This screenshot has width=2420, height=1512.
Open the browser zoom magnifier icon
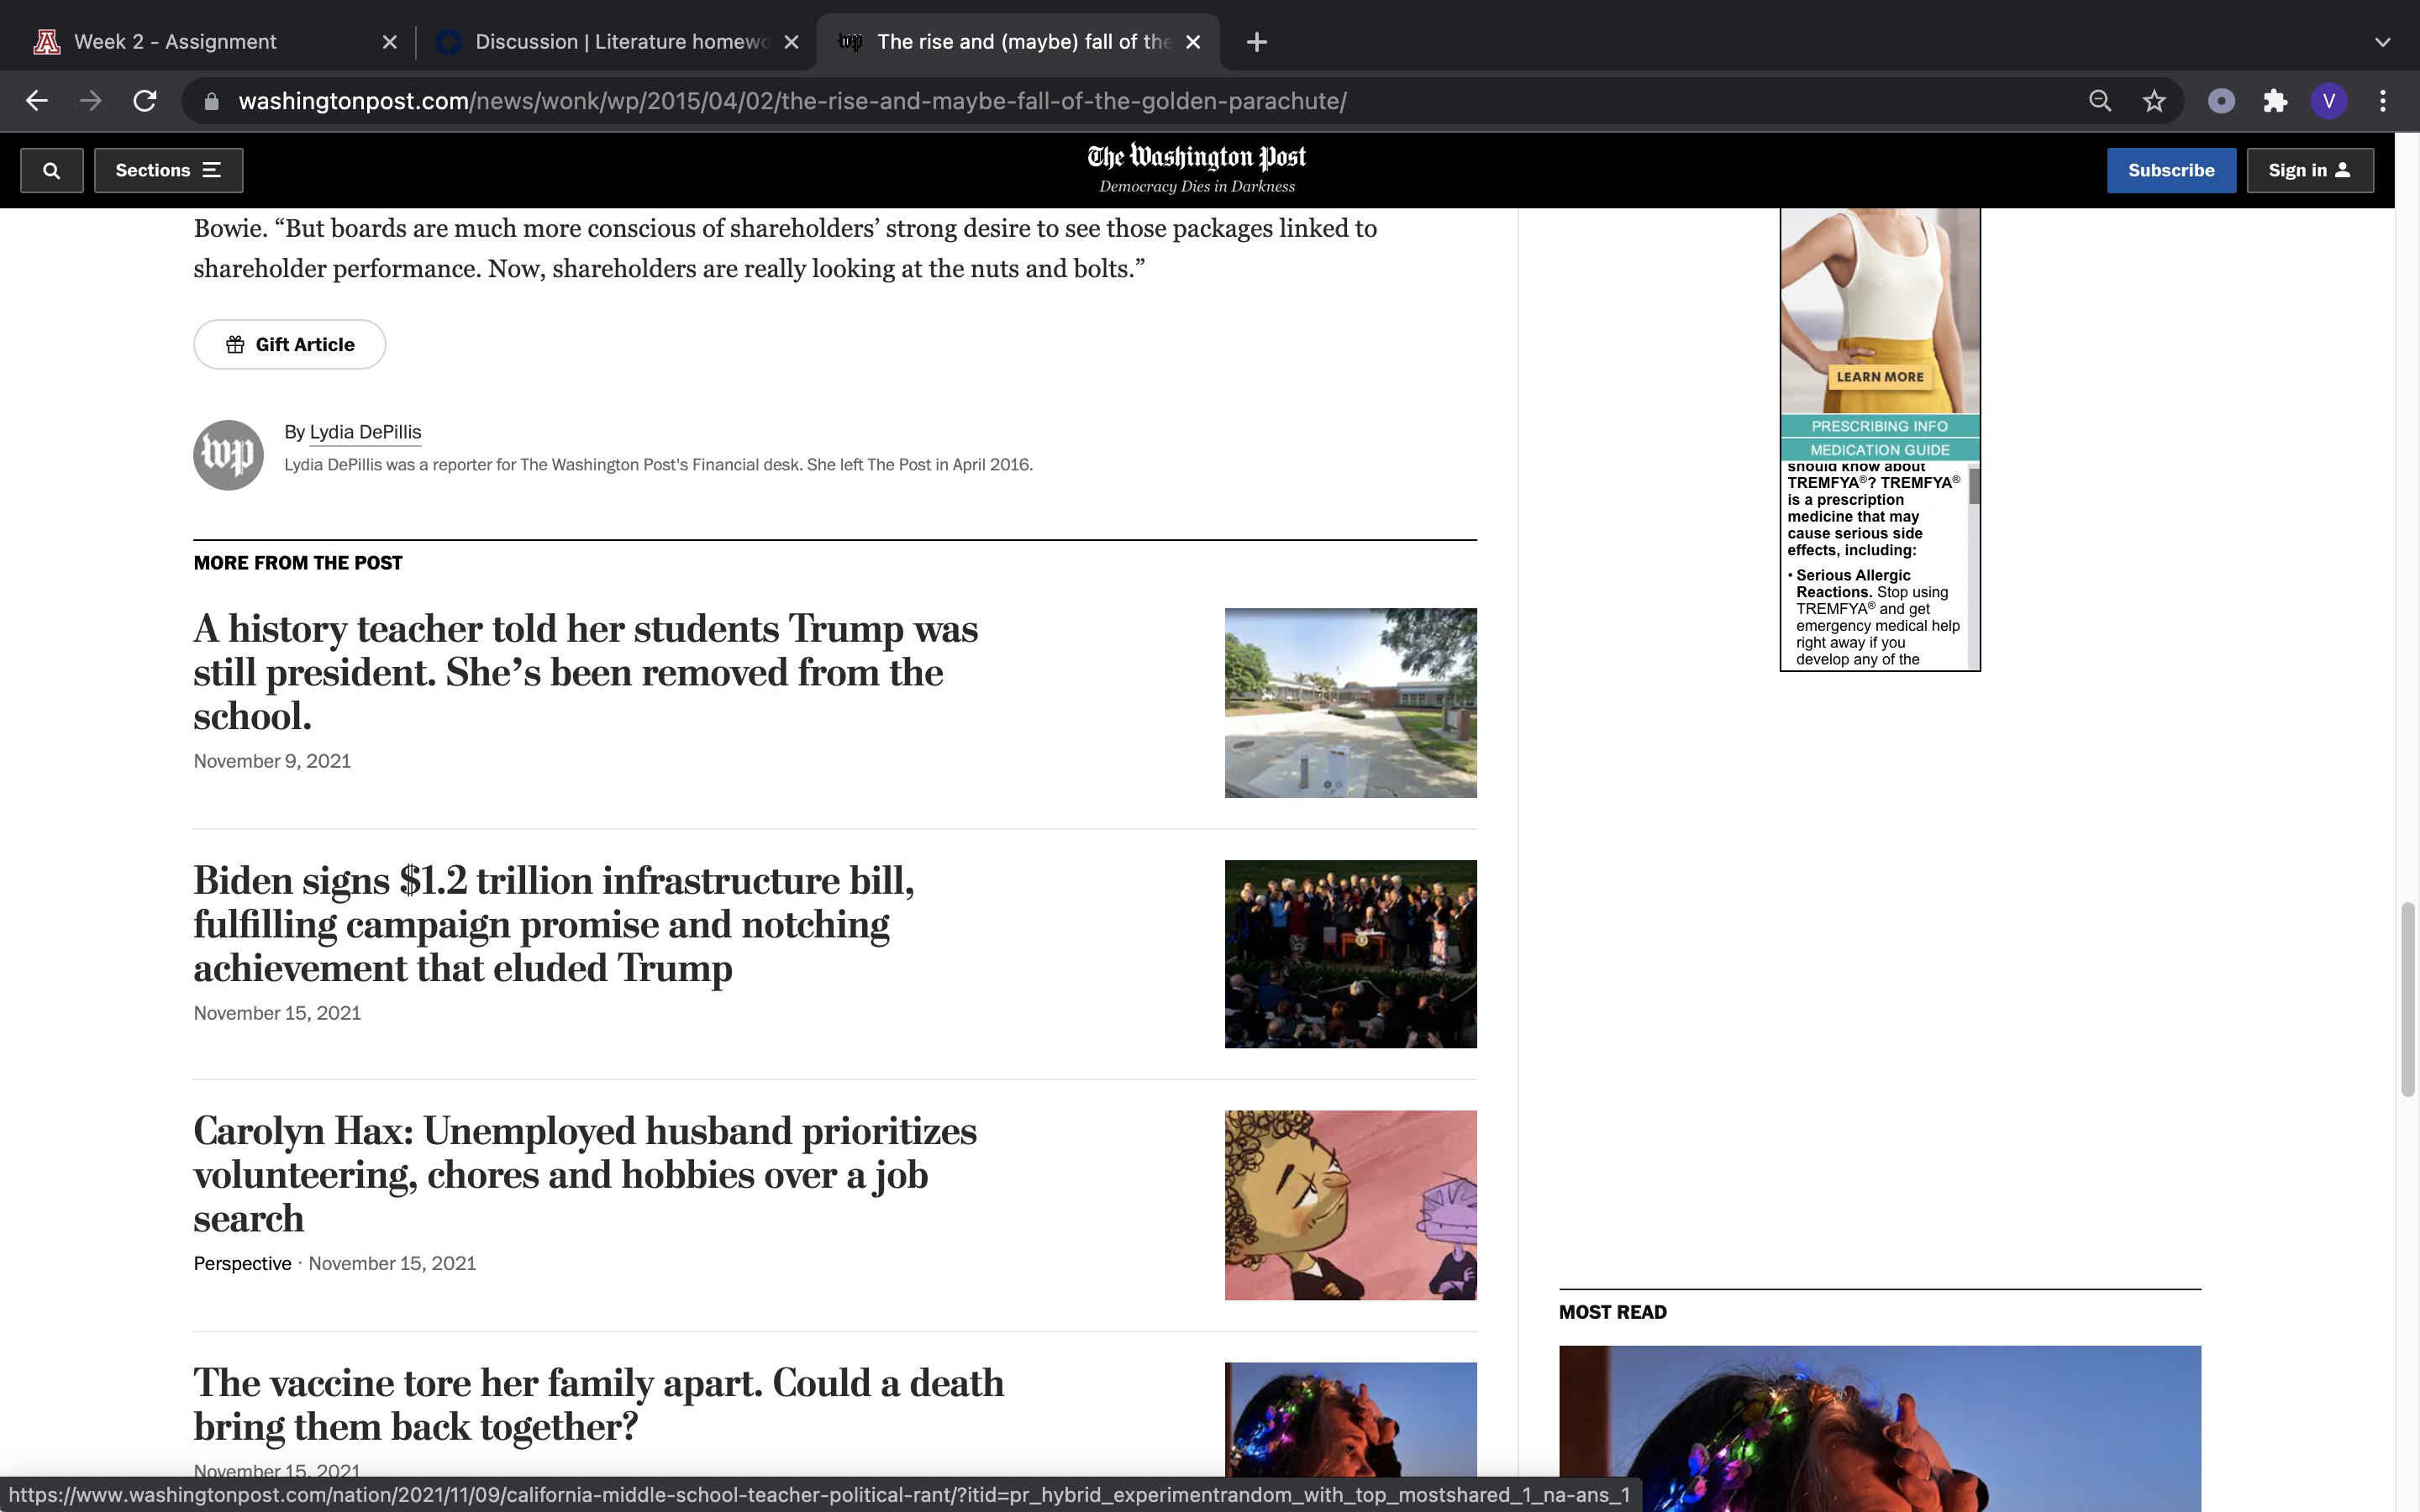[2100, 101]
